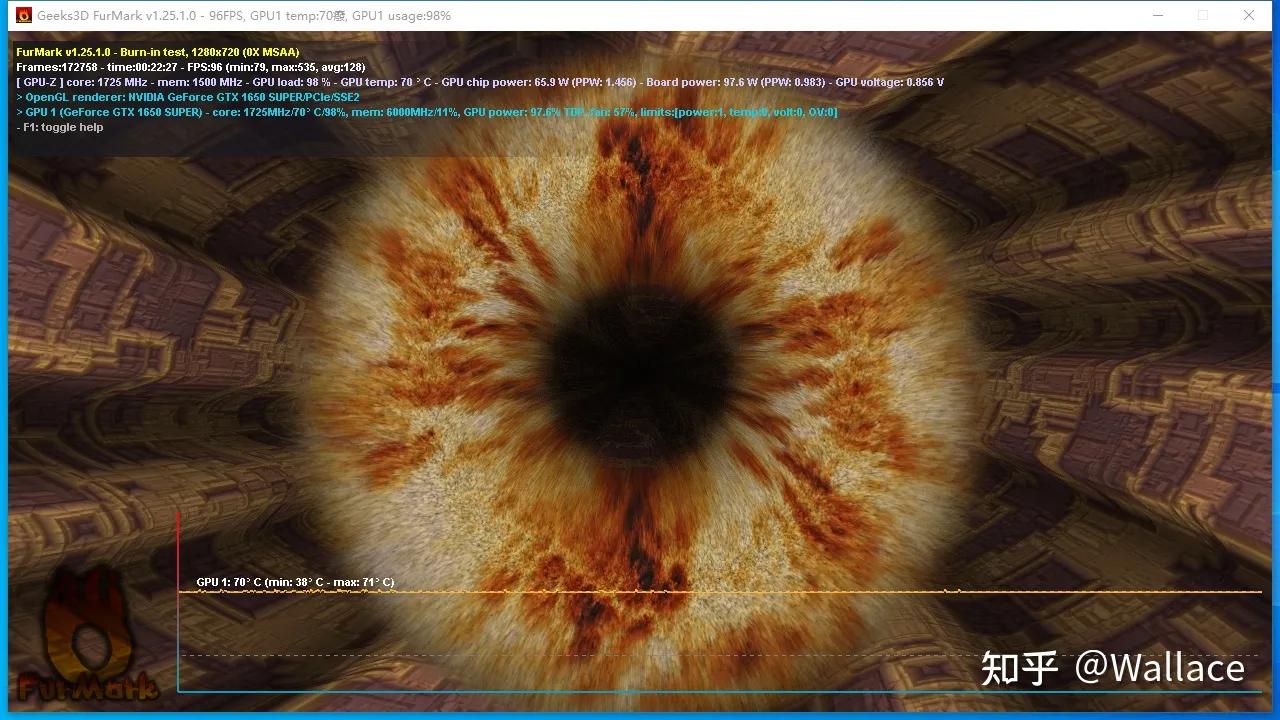Maximize the FurMark window

[1203, 15]
